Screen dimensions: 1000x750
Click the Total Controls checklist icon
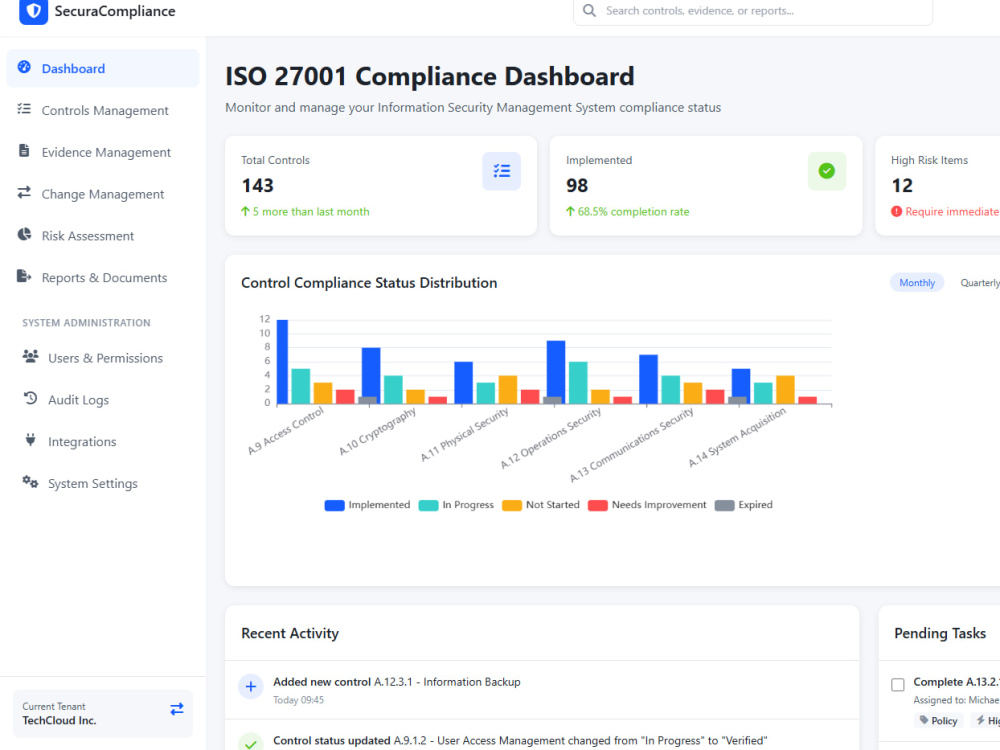(x=501, y=171)
